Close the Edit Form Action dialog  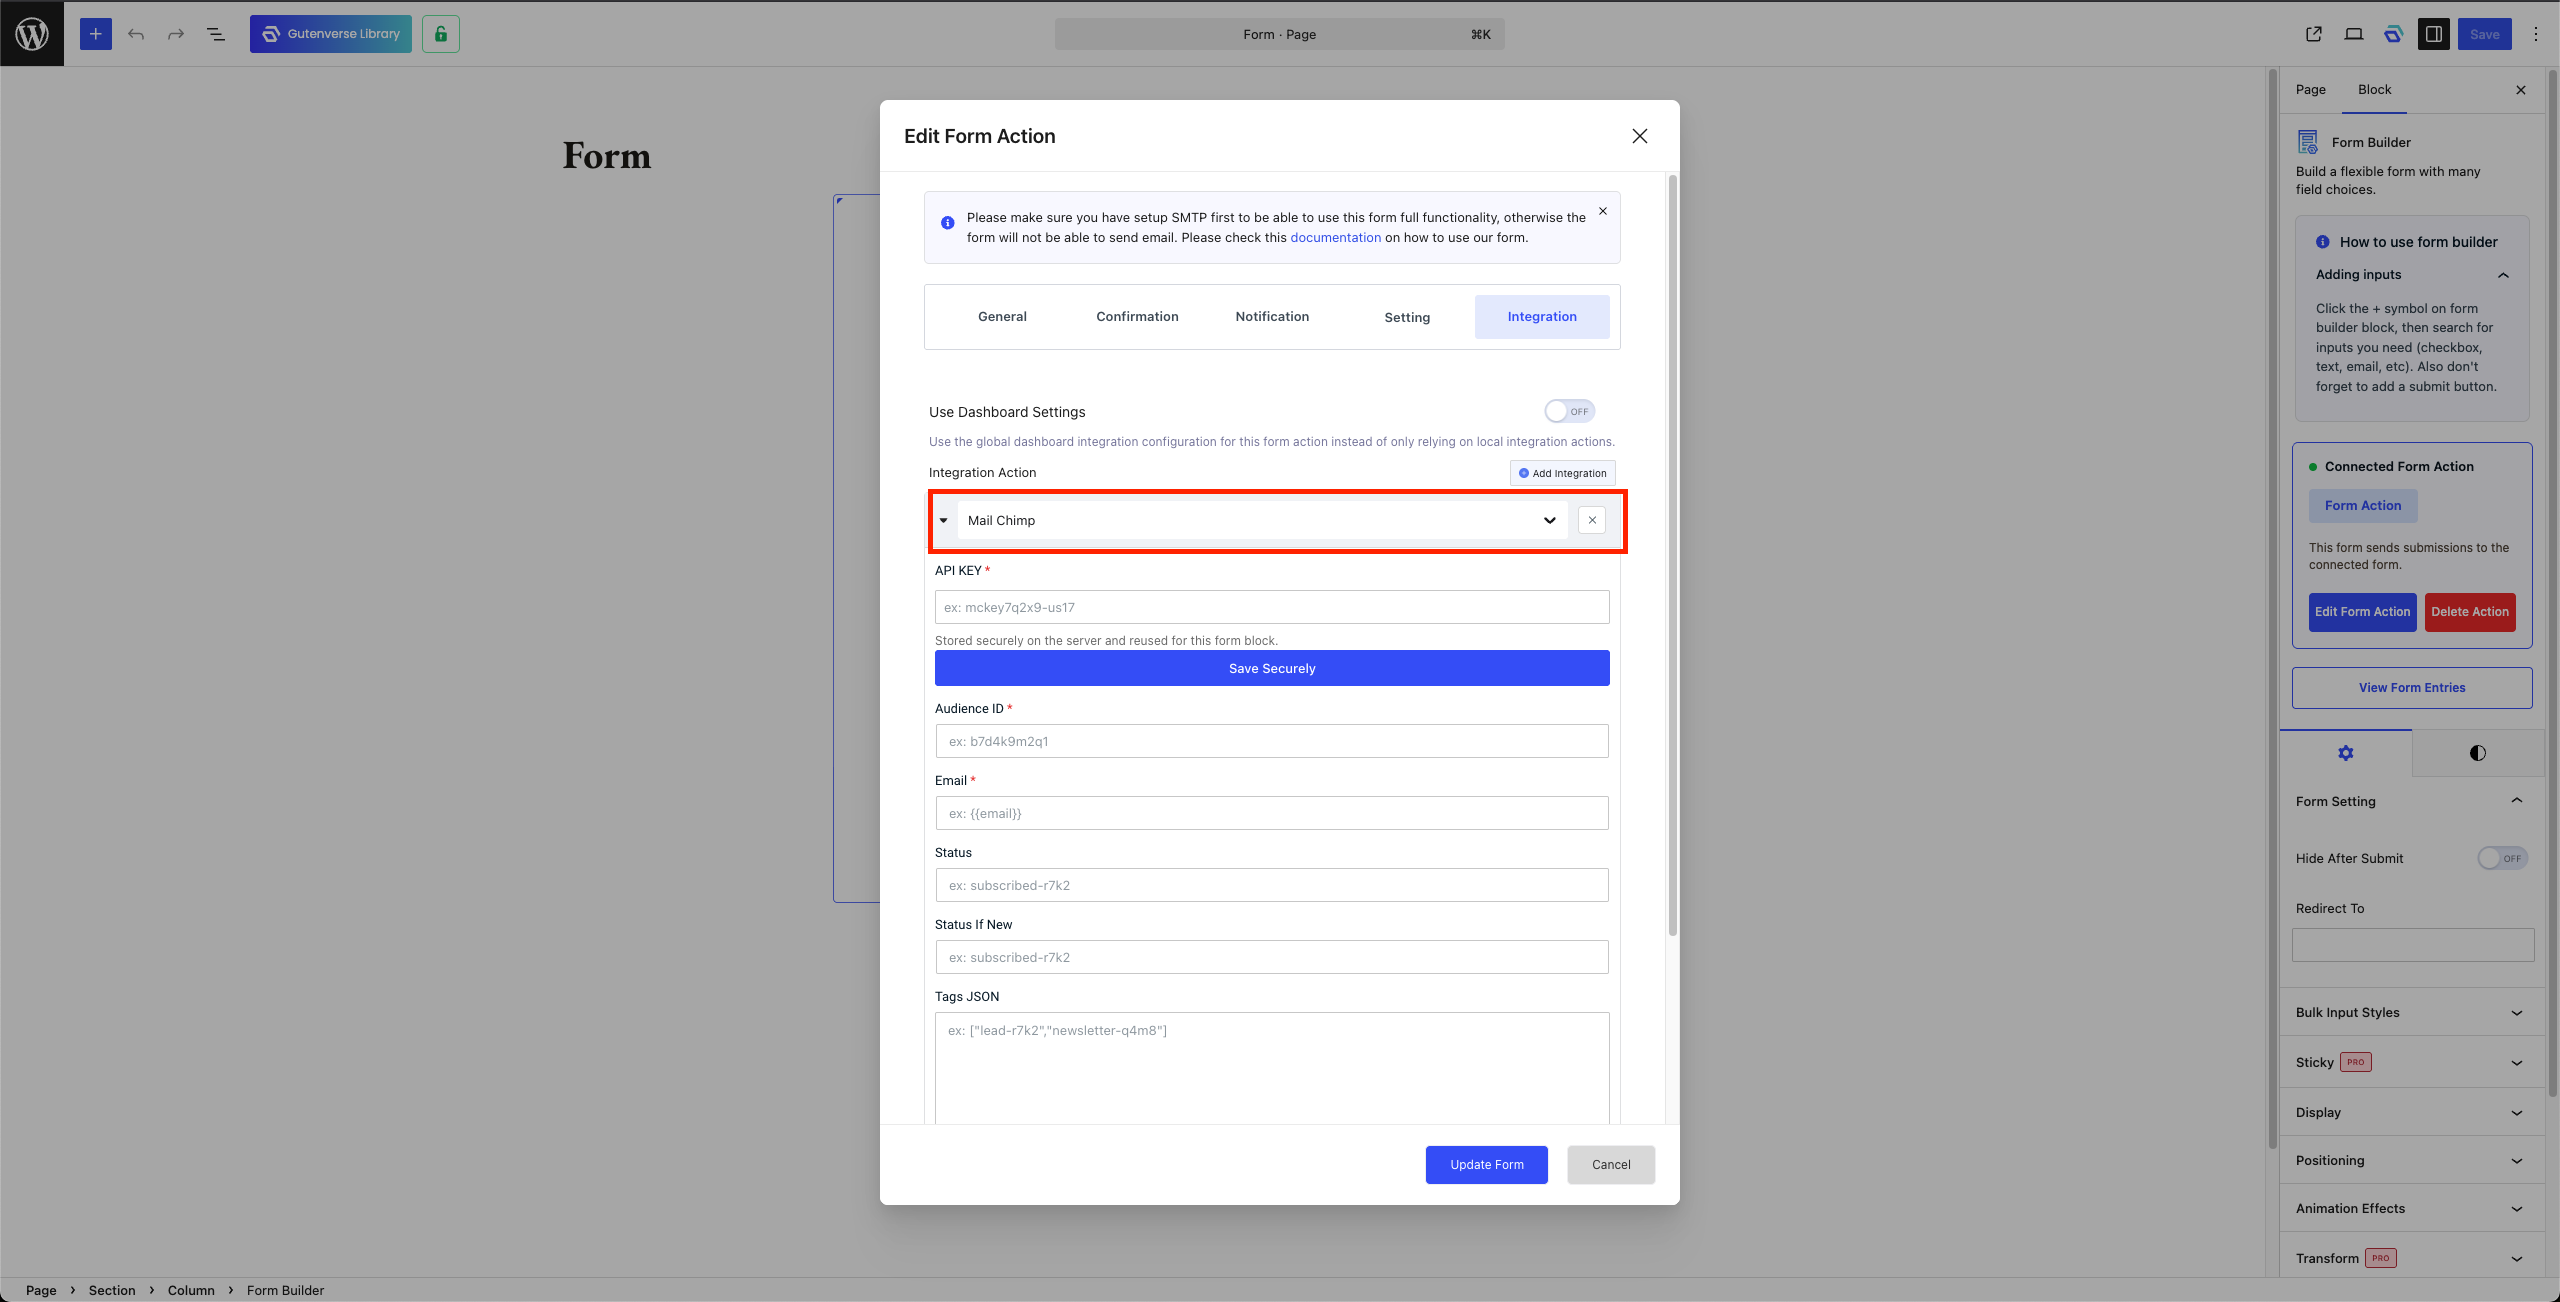point(1639,136)
